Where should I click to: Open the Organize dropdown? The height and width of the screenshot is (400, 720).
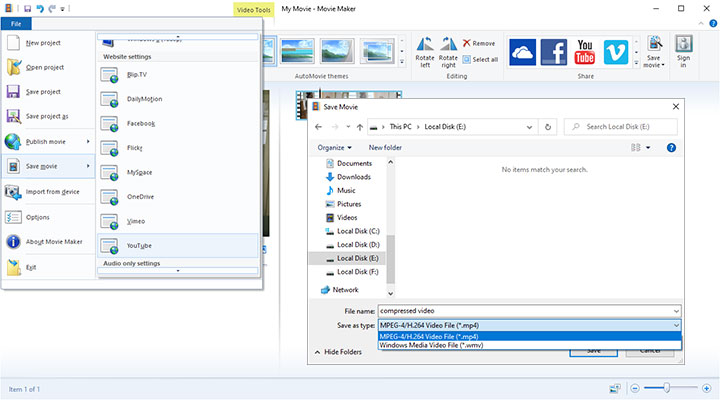pyautogui.click(x=335, y=147)
